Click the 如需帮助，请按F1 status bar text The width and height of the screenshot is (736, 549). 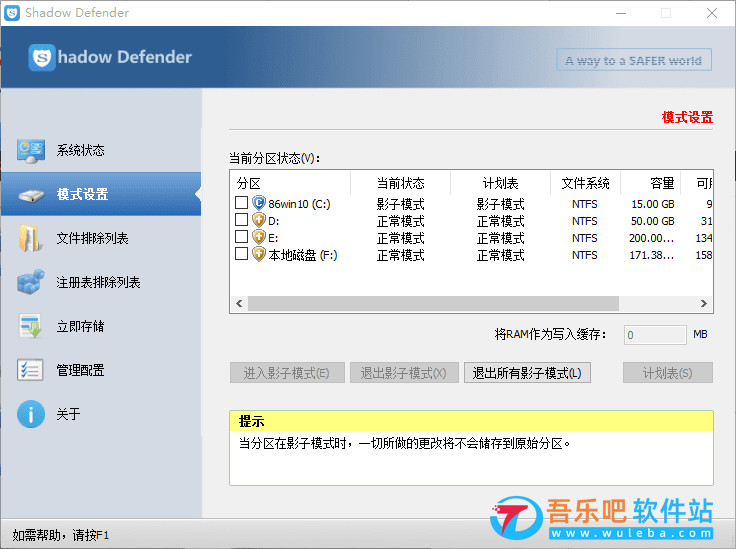tap(61, 535)
